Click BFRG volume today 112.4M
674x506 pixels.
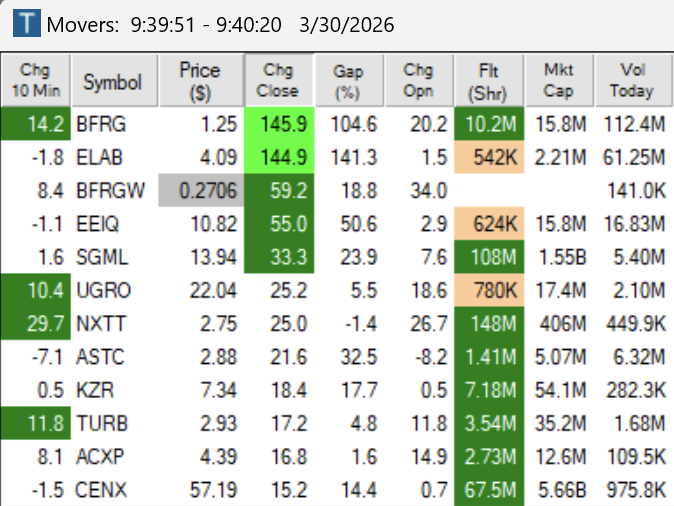[634, 124]
